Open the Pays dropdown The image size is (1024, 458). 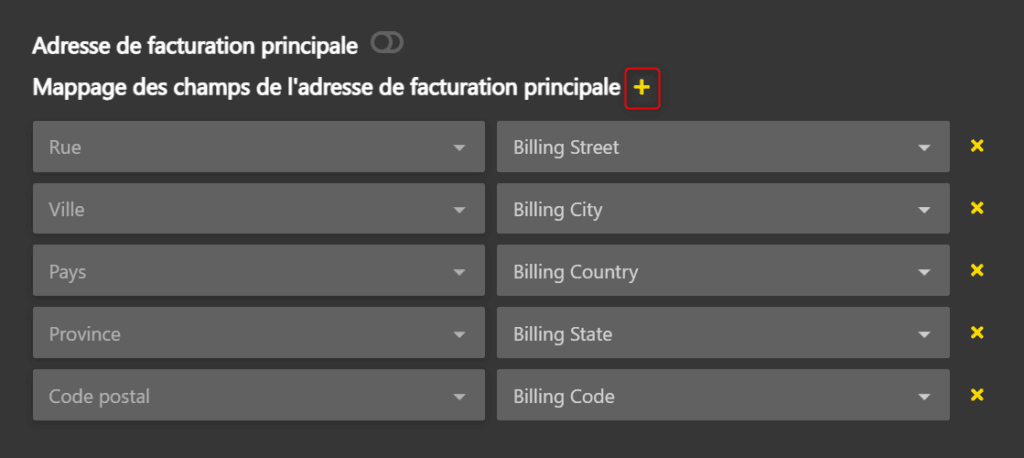(x=258, y=271)
